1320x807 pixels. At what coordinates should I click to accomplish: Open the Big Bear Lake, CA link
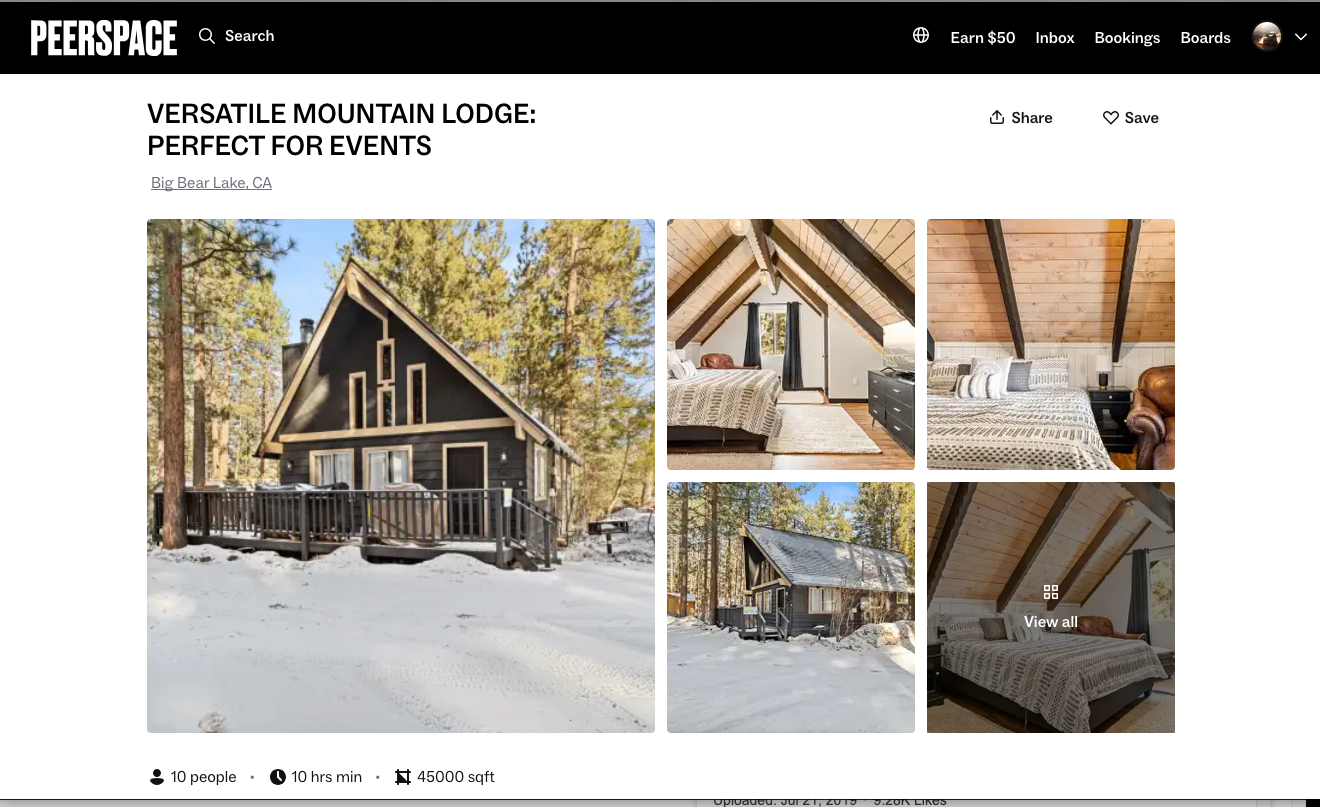(211, 183)
